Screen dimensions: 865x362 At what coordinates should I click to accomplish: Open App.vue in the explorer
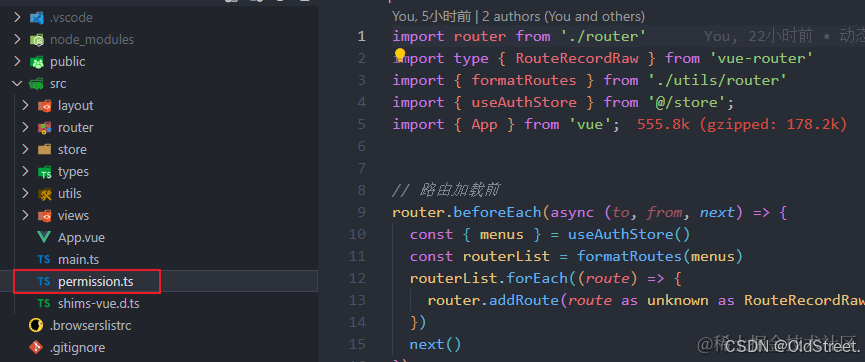(x=81, y=238)
